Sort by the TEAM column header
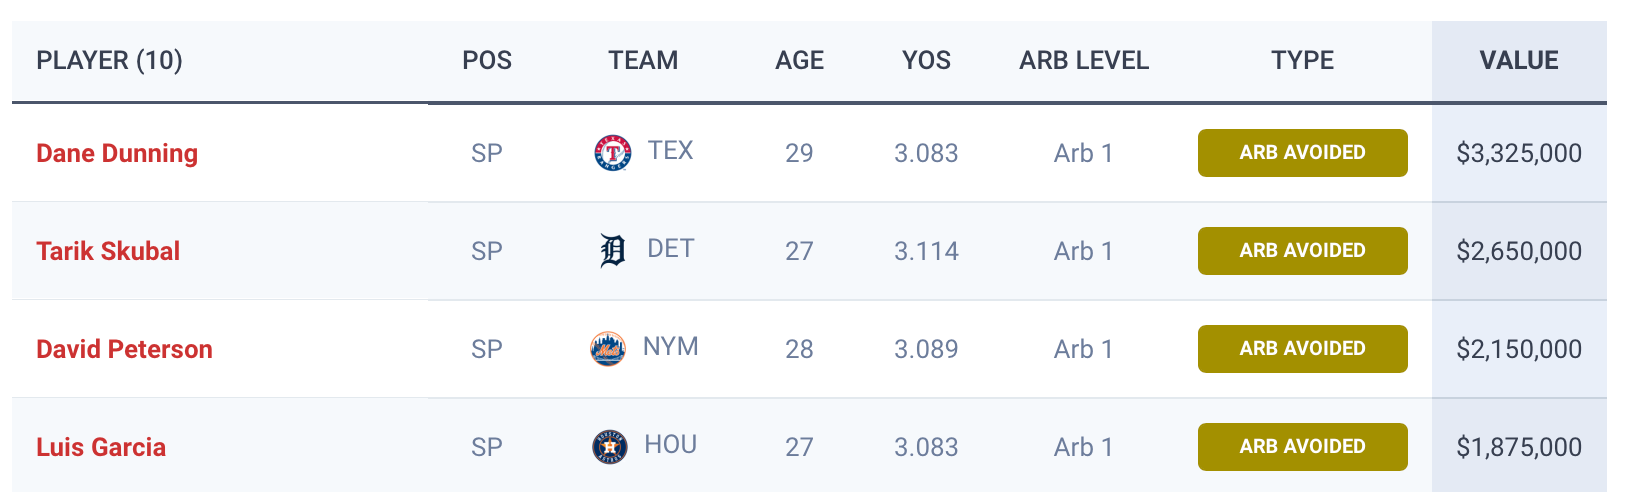The width and height of the screenshot is (1626, 492). [643, 61]
